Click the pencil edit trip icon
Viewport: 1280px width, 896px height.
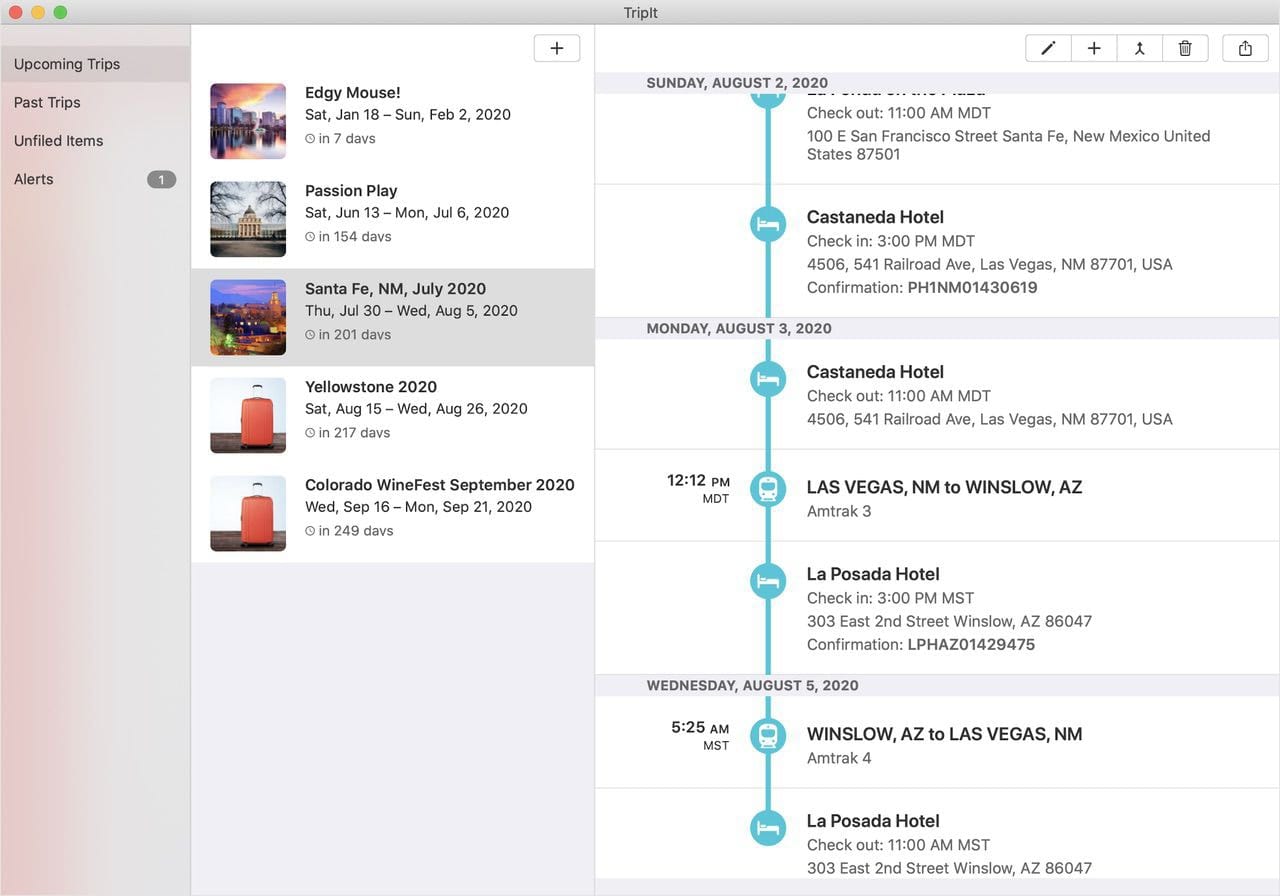click(x=1048, y=48)
